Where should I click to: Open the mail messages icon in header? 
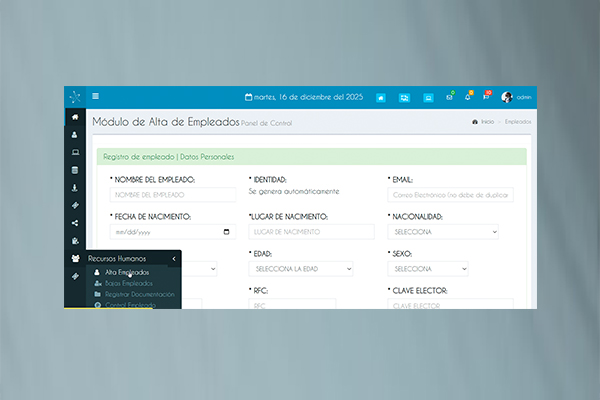(450, 97)
